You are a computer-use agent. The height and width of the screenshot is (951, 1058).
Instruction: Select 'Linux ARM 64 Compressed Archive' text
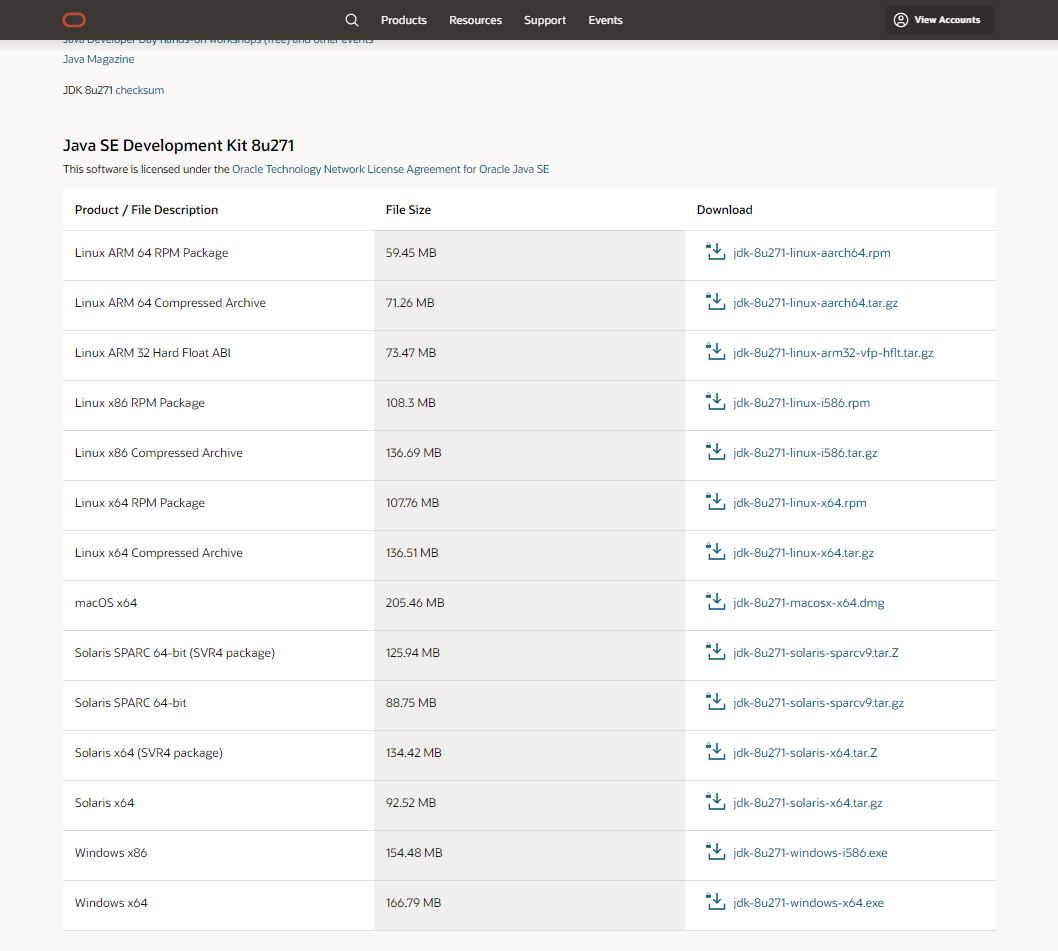171,303
